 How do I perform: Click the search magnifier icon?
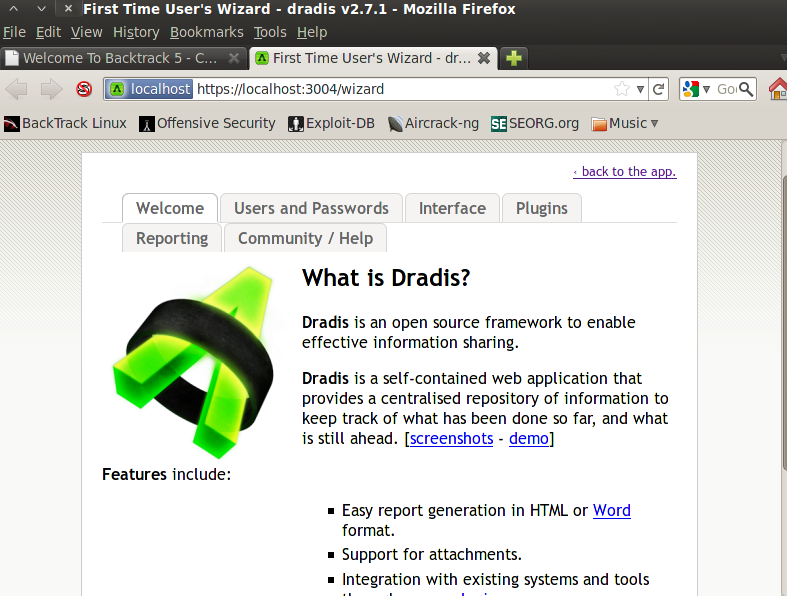coord(746,89)
